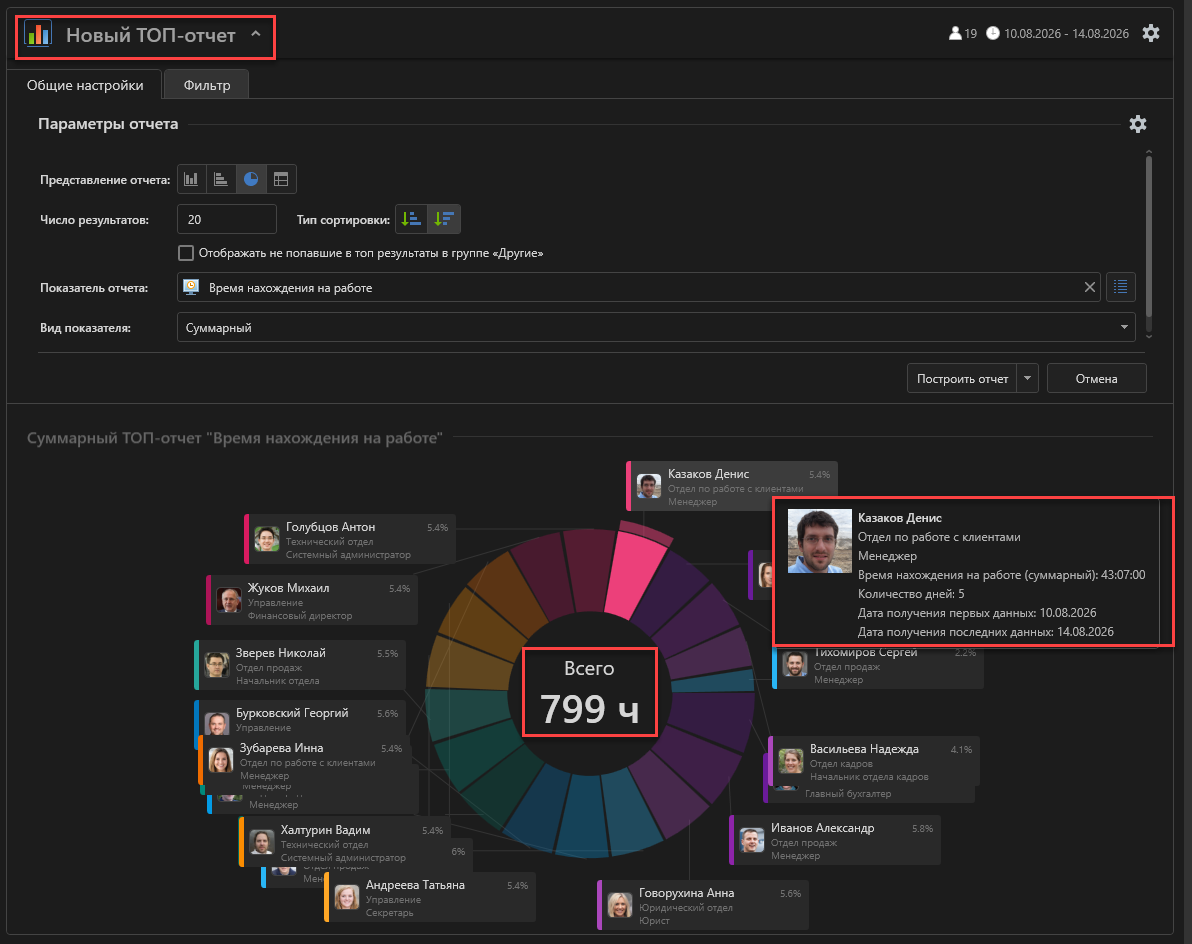
Task: Select the pie chart report view
Action: point(251,179)
